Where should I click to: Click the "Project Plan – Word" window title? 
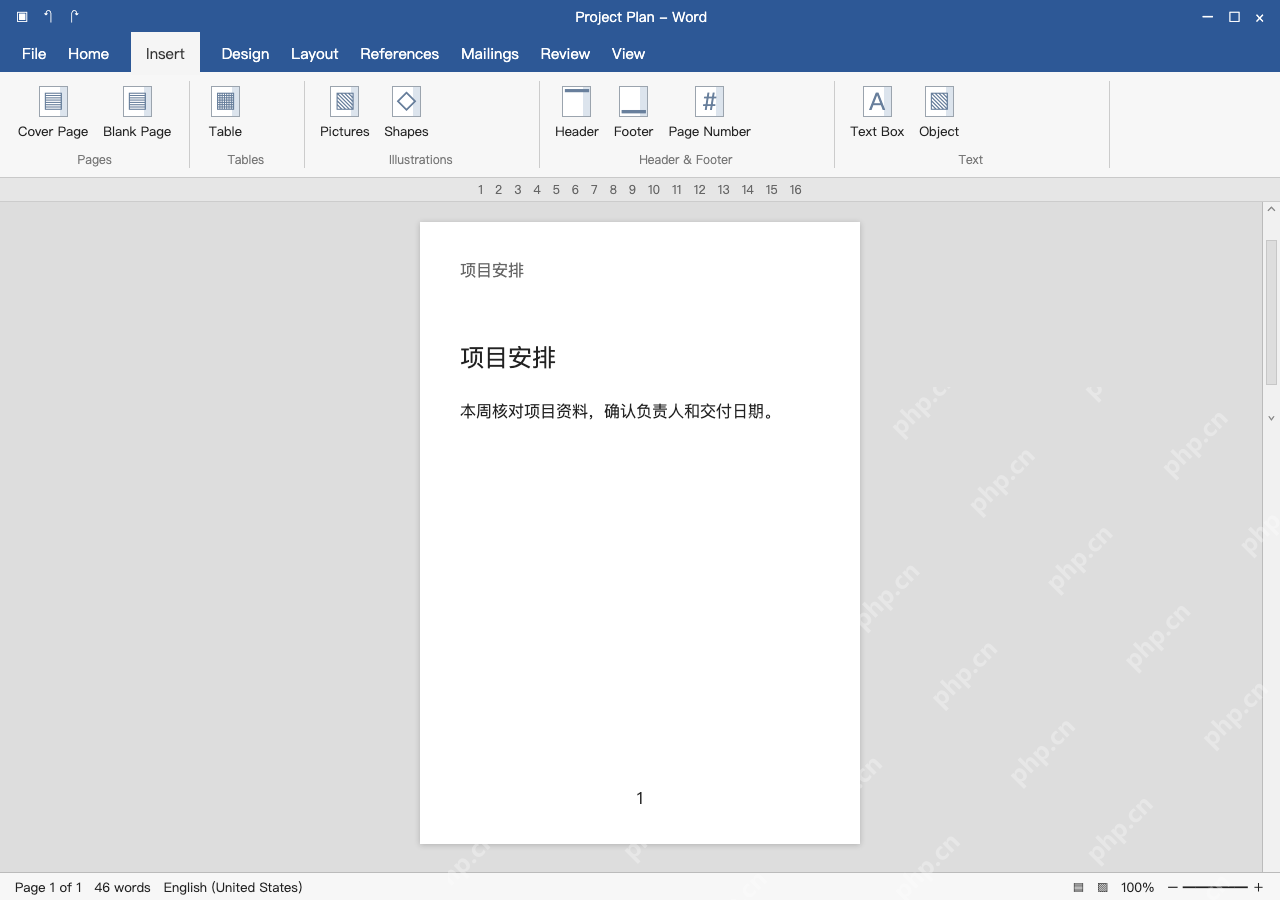tap(641, 17)
